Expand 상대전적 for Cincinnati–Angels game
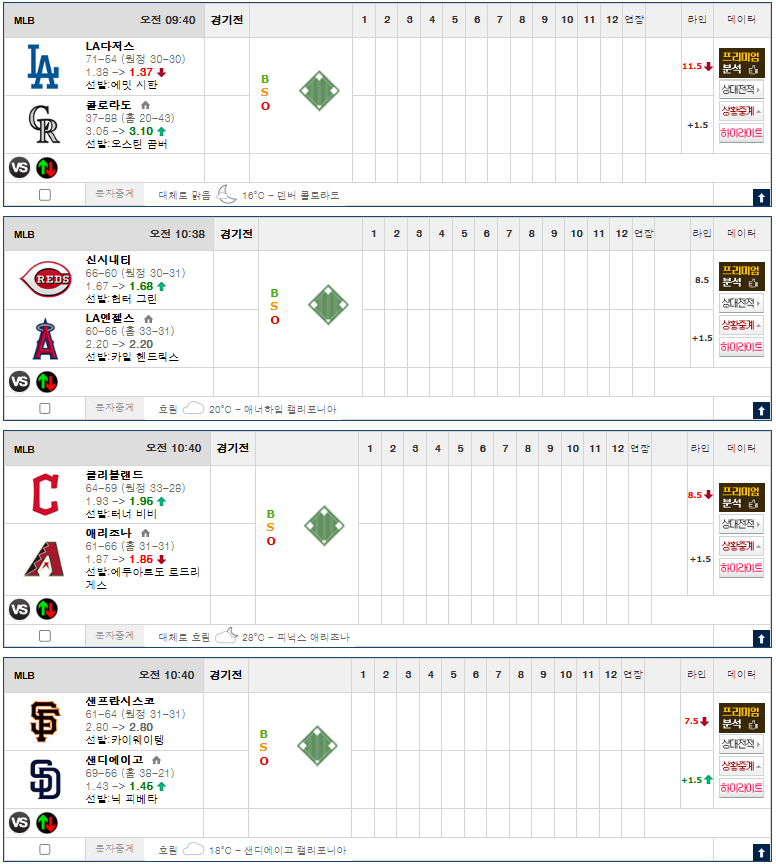Viewport: 776px width, 864px height. coord(741,303)
